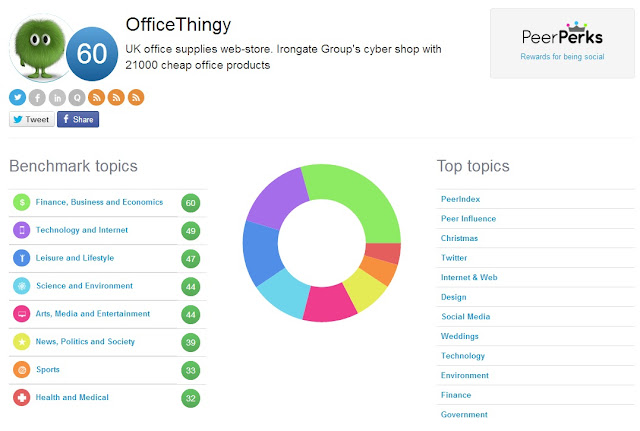This screenshot has height=431, width=640.
Task: Click the pink screen Arts Media icon
Action: pos(22,314)
